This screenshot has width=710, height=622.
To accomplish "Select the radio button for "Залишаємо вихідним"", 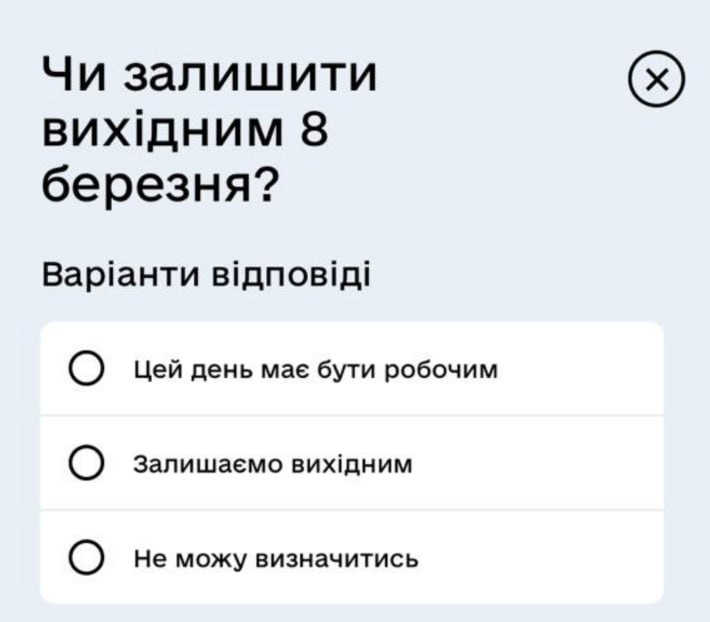I will [88, 464].
